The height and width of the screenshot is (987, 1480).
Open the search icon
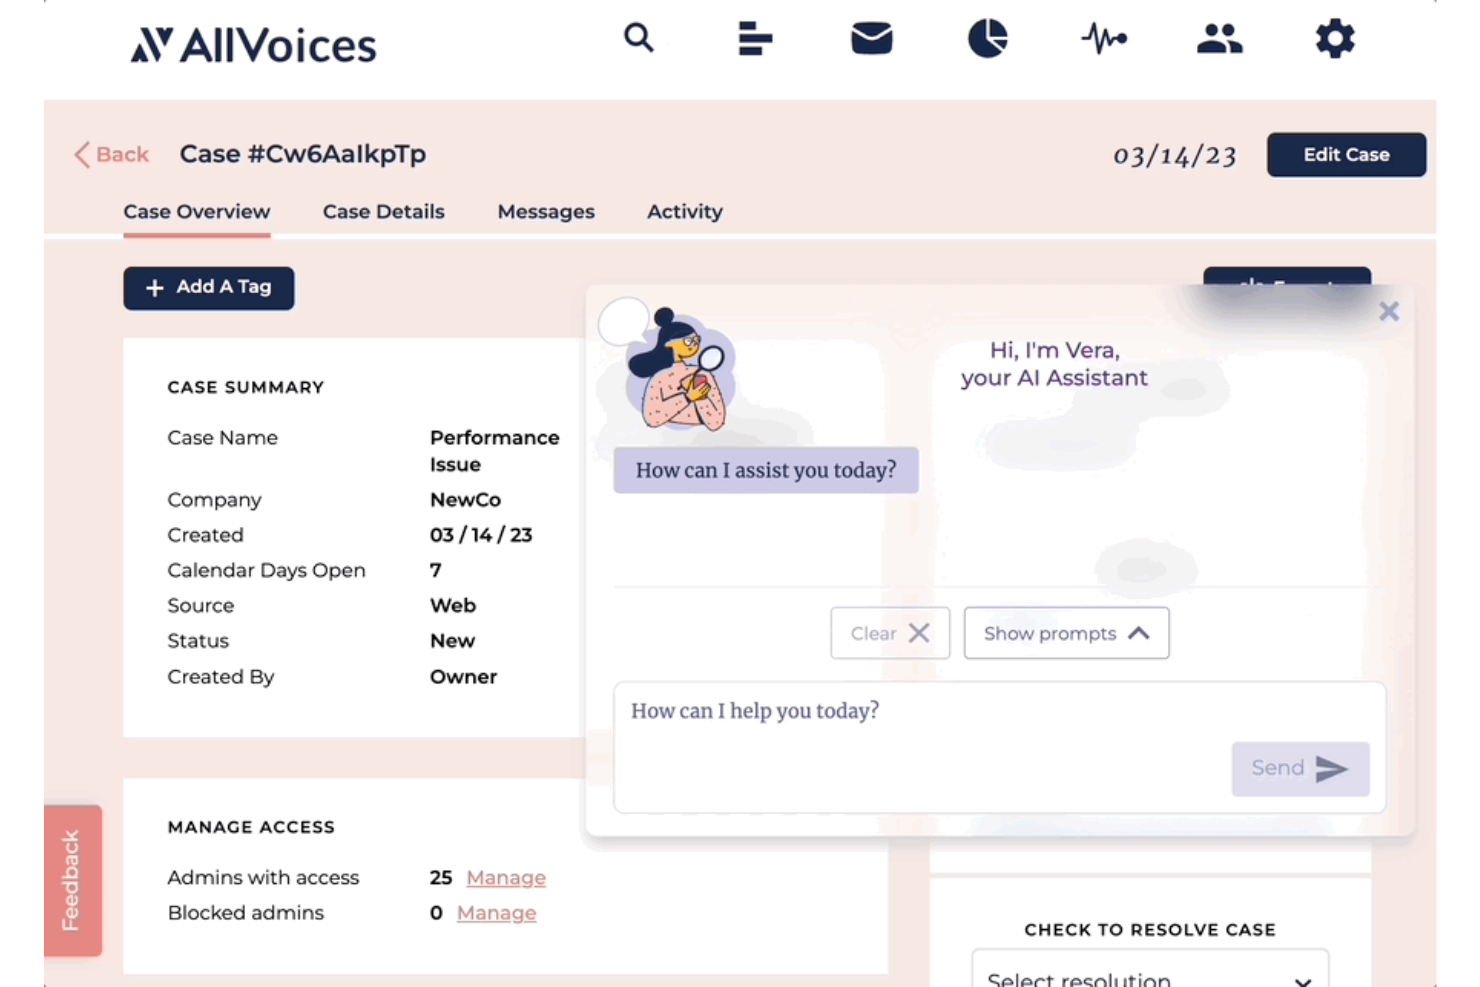639,39
